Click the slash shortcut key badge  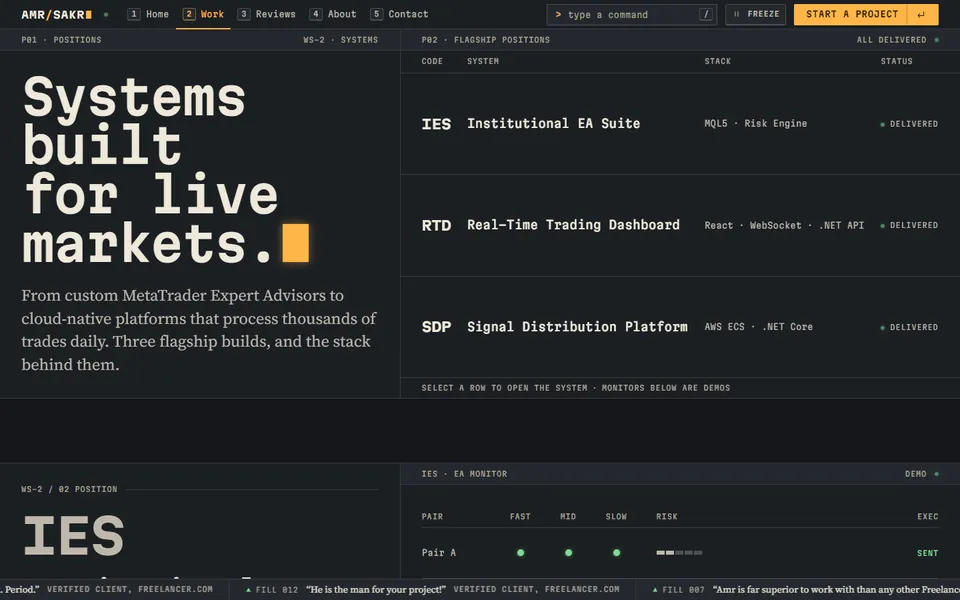click(706, 14)
